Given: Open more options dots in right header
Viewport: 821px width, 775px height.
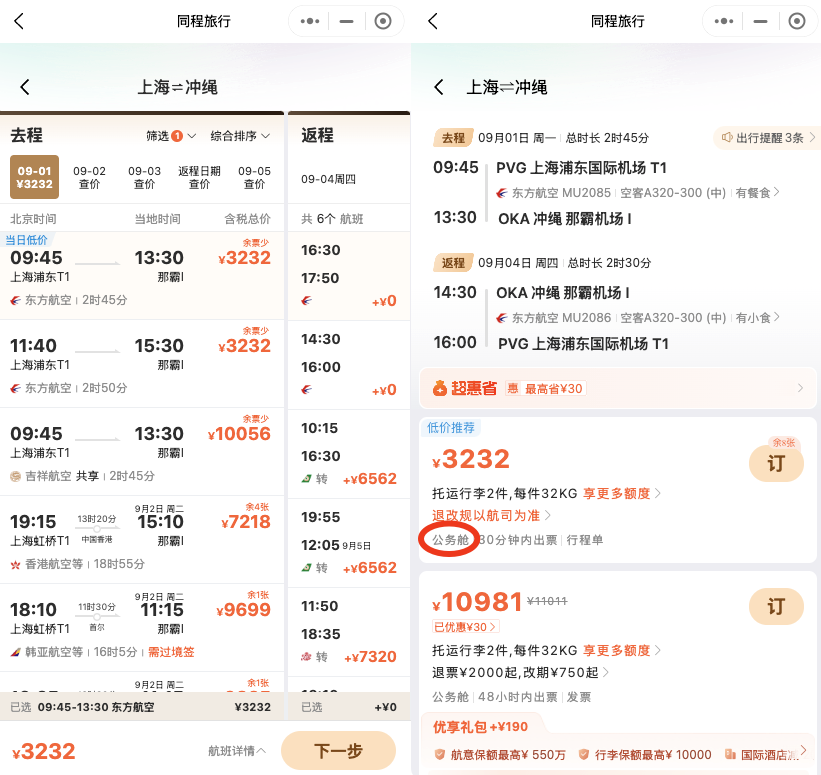Looking at the screenshot, I should pyautogui.click(x=724, y=21).
